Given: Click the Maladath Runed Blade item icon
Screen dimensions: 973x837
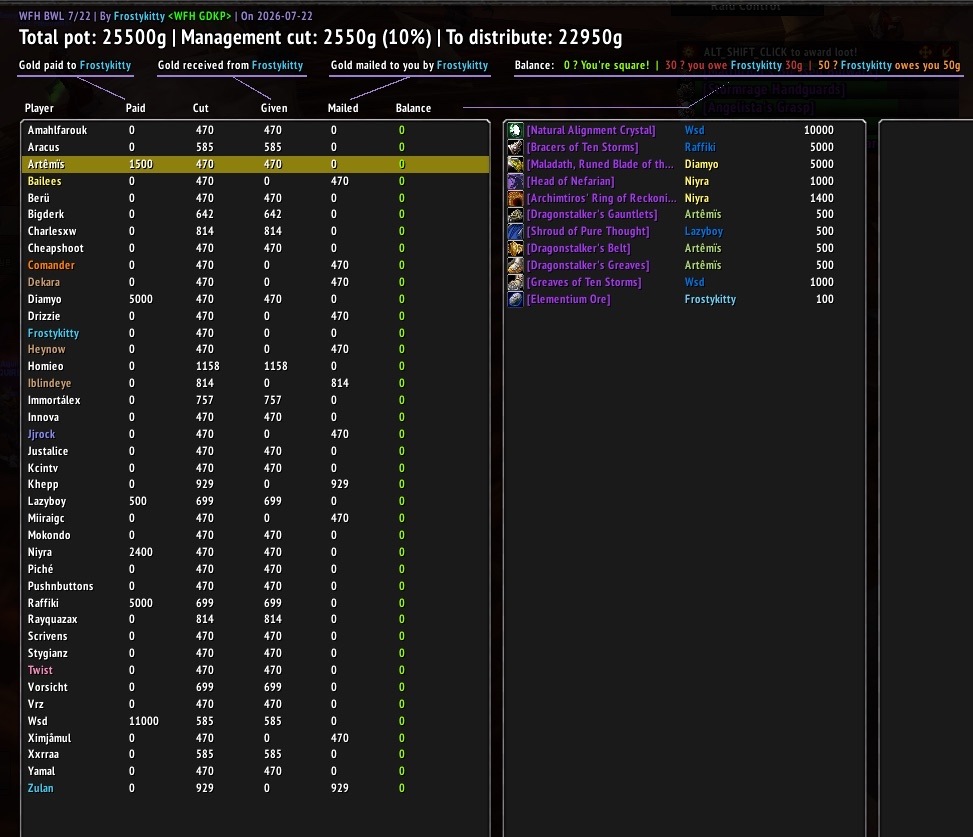Looking at the screenshot, I should (x=515, y=164).
